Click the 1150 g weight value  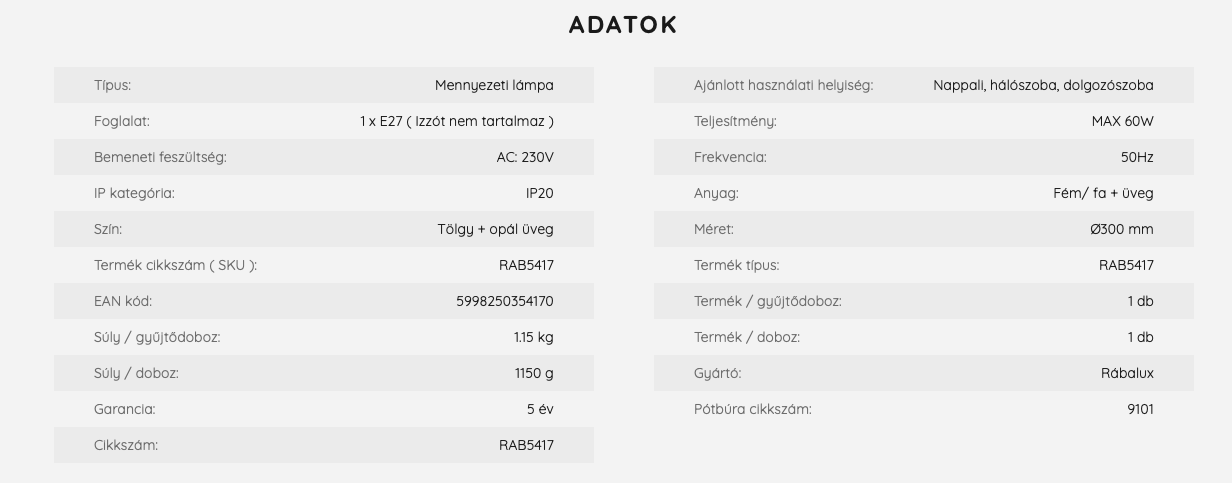(x=534, y=373)
